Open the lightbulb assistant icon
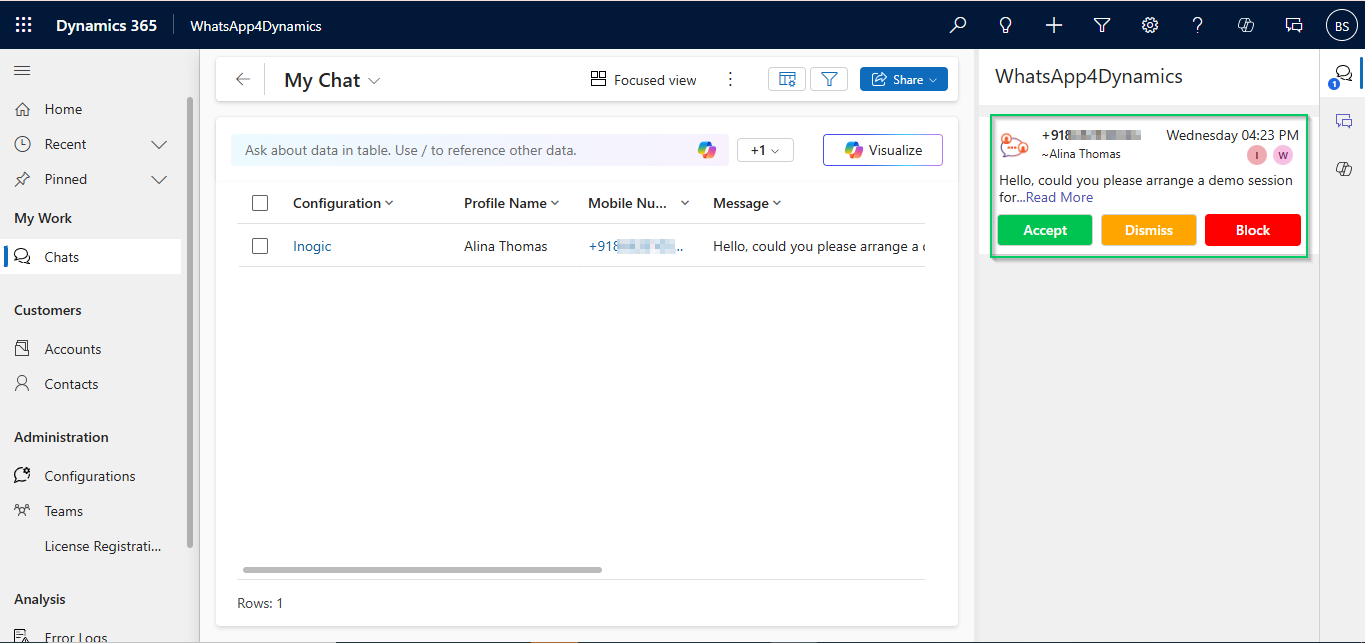The image size is (1365, 643). coord(1006,25)
